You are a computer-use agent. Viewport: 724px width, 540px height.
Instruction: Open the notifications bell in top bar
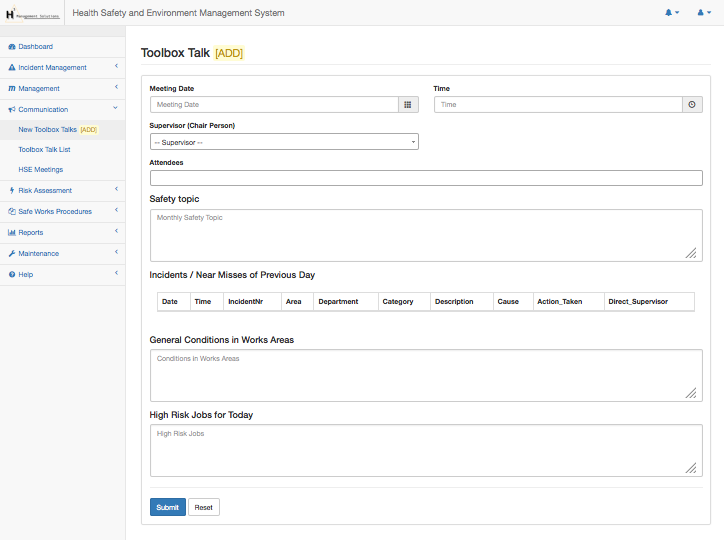[670, 13]
